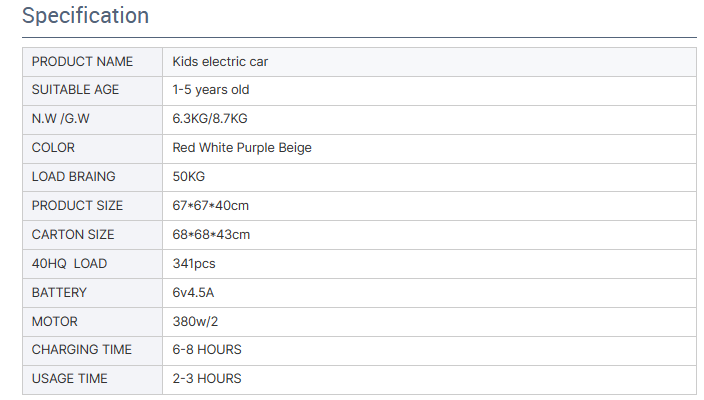
Task: Click the 6-8 HOURS charging time value
Action: 207,350
